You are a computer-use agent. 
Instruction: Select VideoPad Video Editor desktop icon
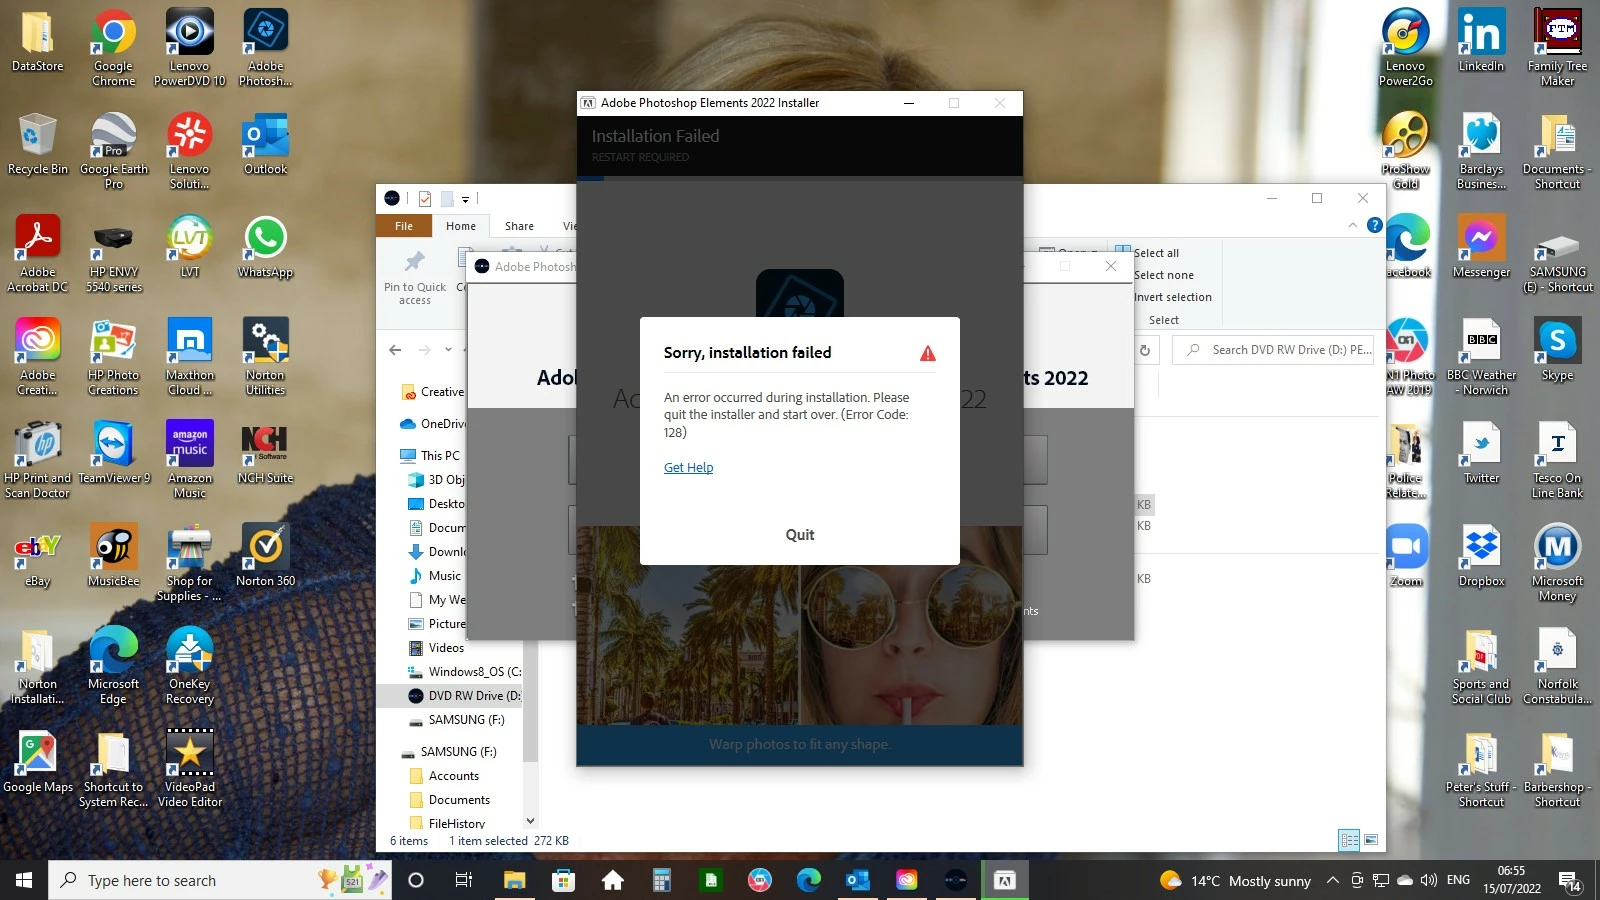tap(190, 769)
